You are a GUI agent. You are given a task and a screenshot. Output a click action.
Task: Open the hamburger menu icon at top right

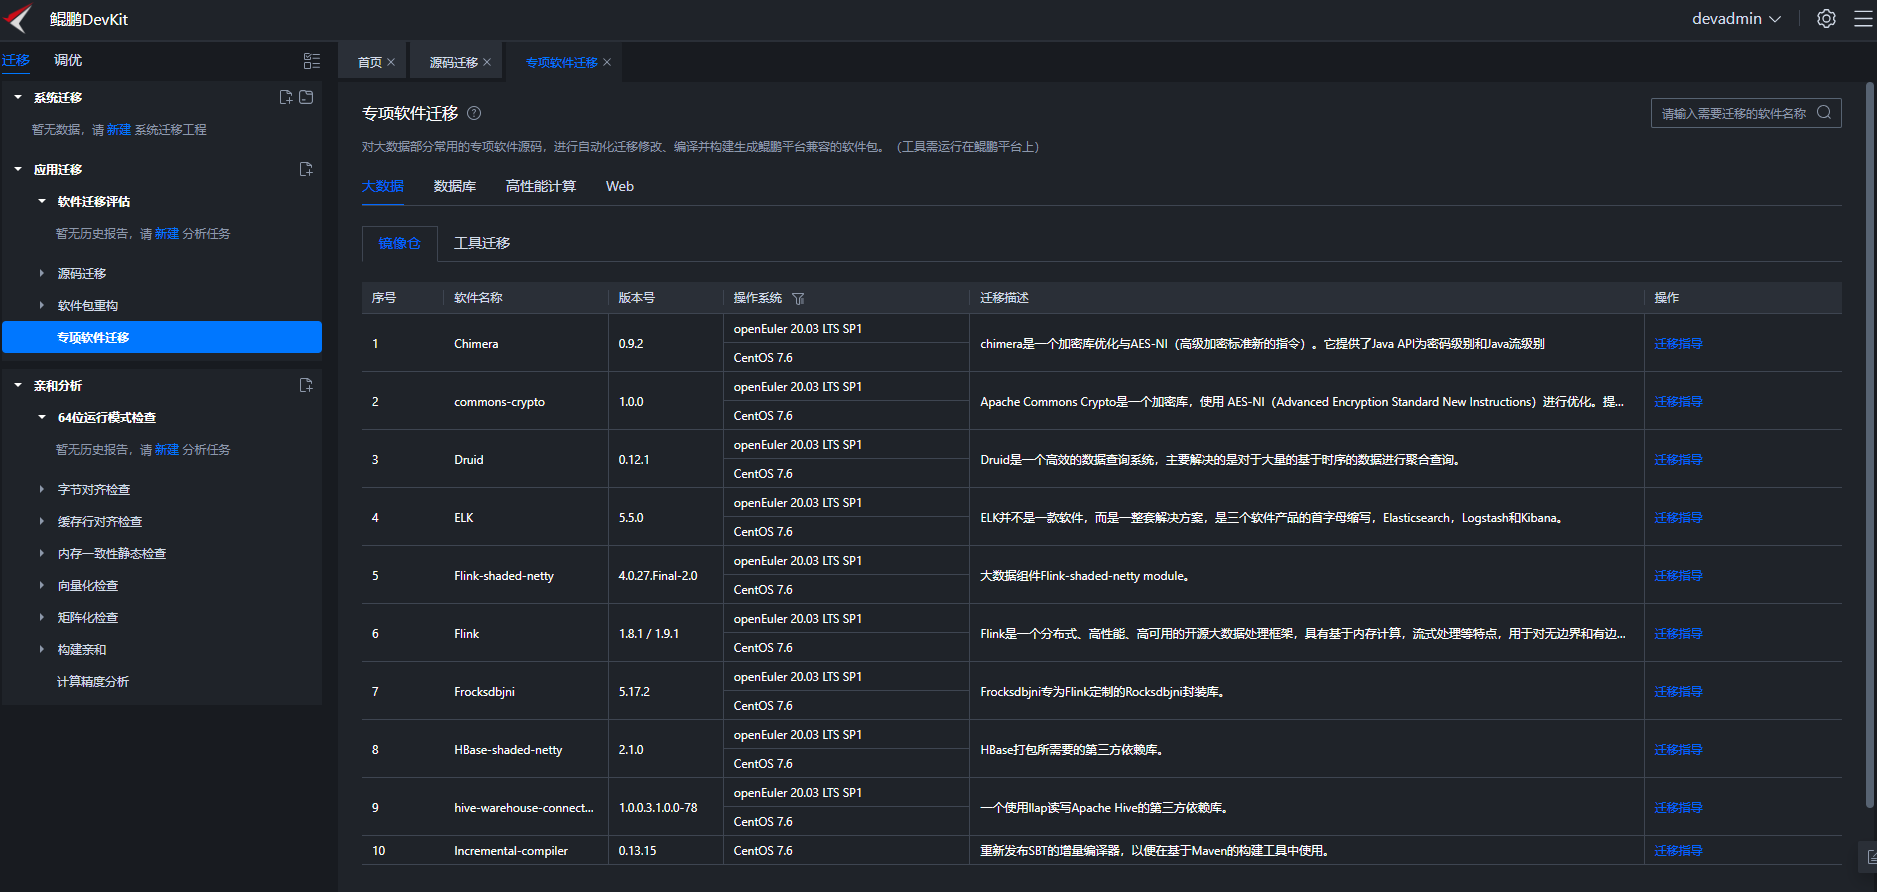pos(1863,19)
